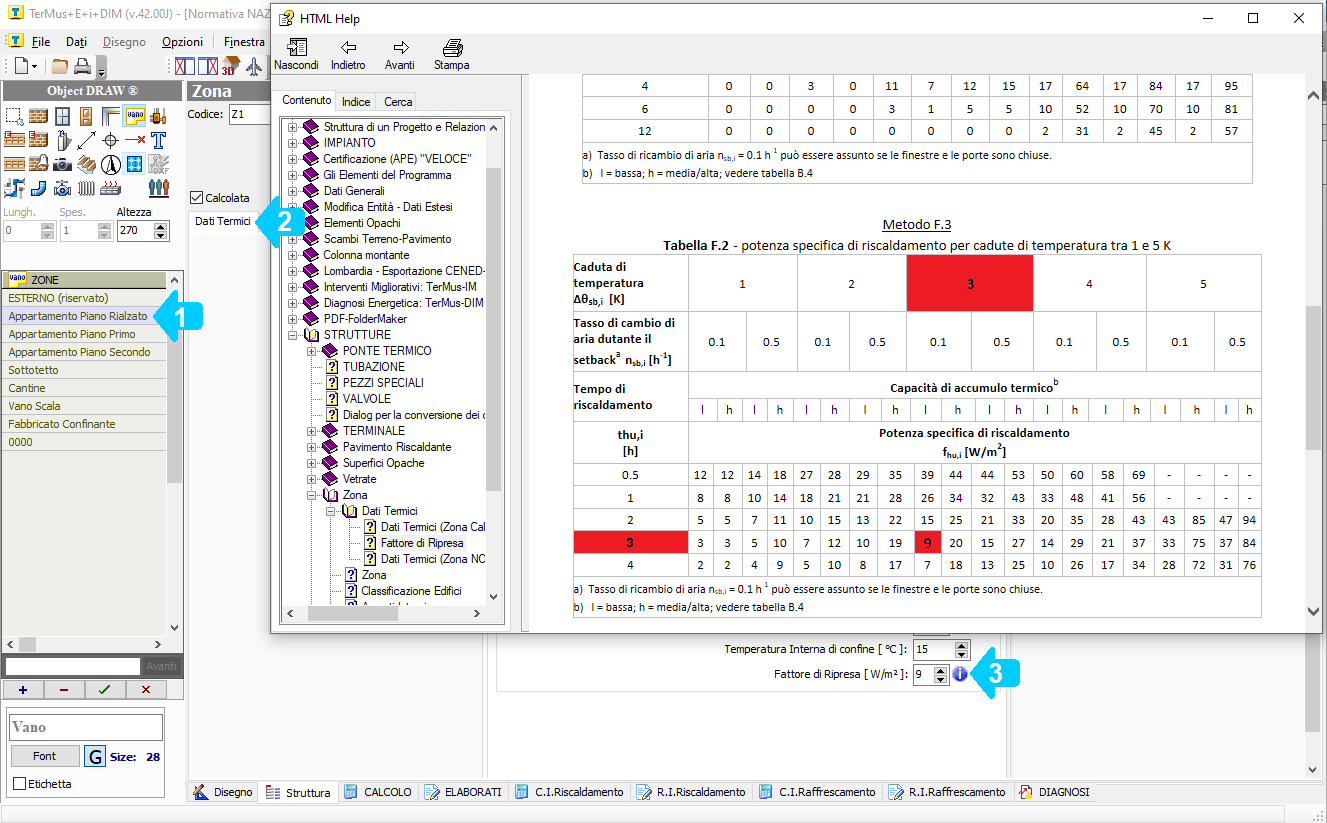
Task: Choose the door drawing tool
Action: tap(87, 116)
